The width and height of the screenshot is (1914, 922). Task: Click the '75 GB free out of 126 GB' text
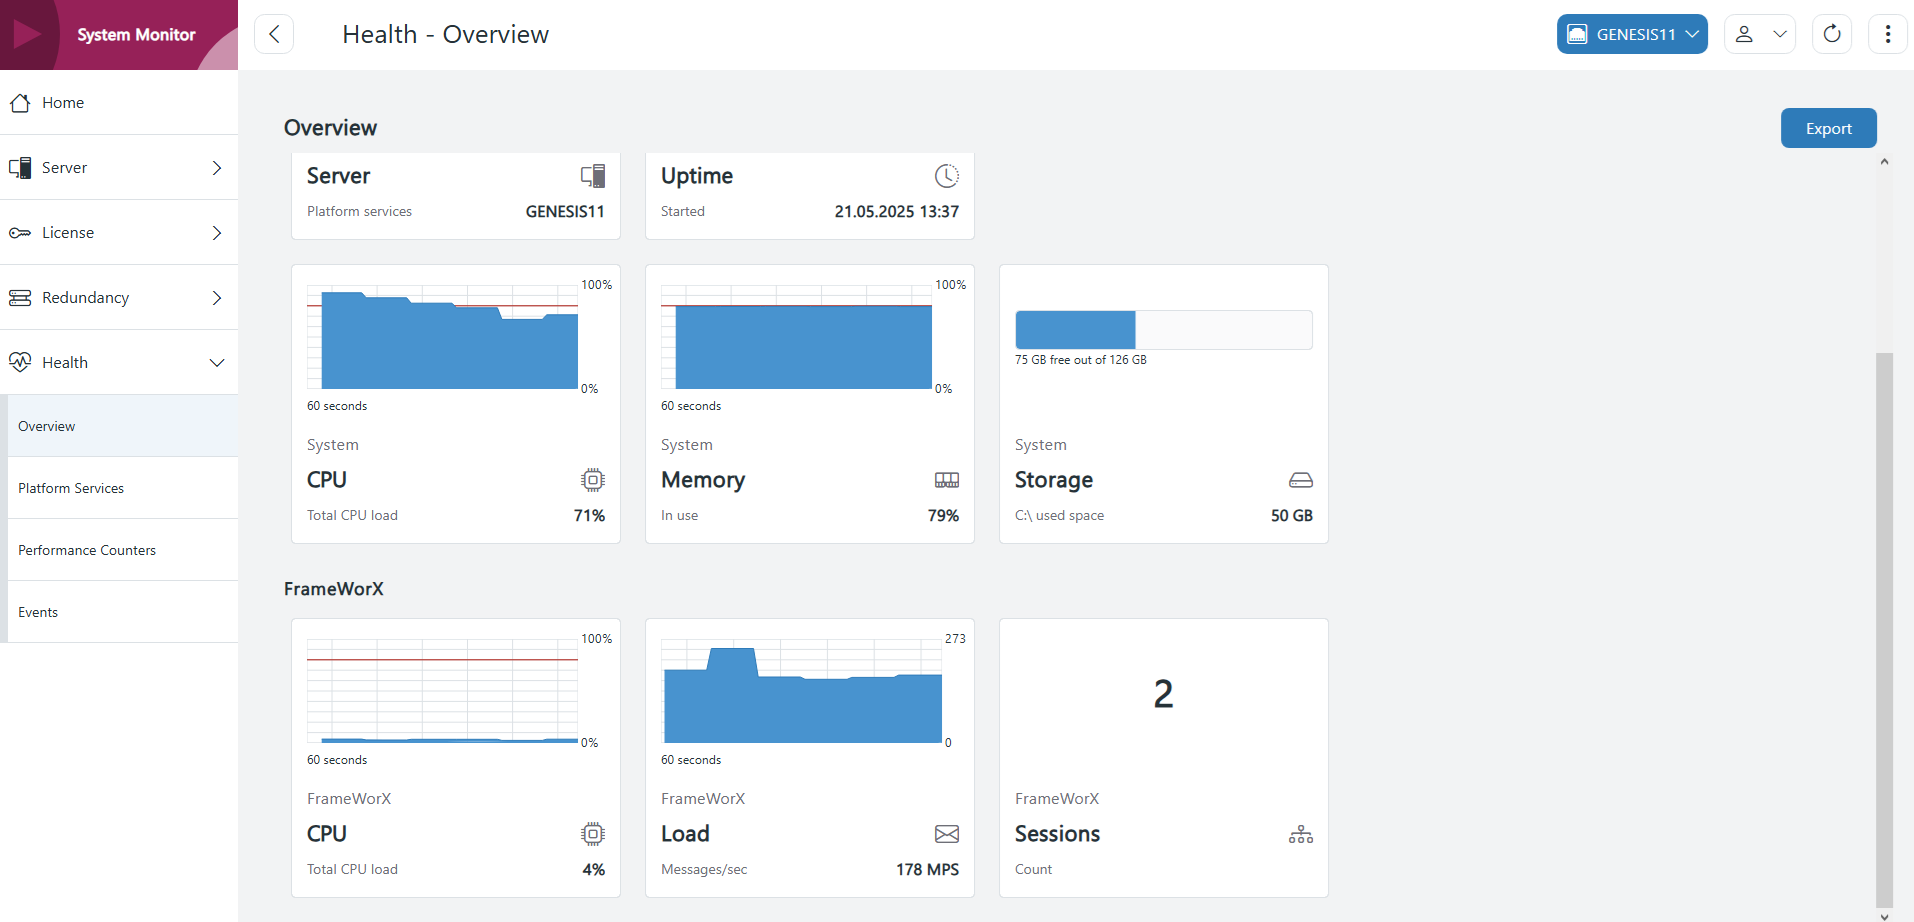[1081, 360]
